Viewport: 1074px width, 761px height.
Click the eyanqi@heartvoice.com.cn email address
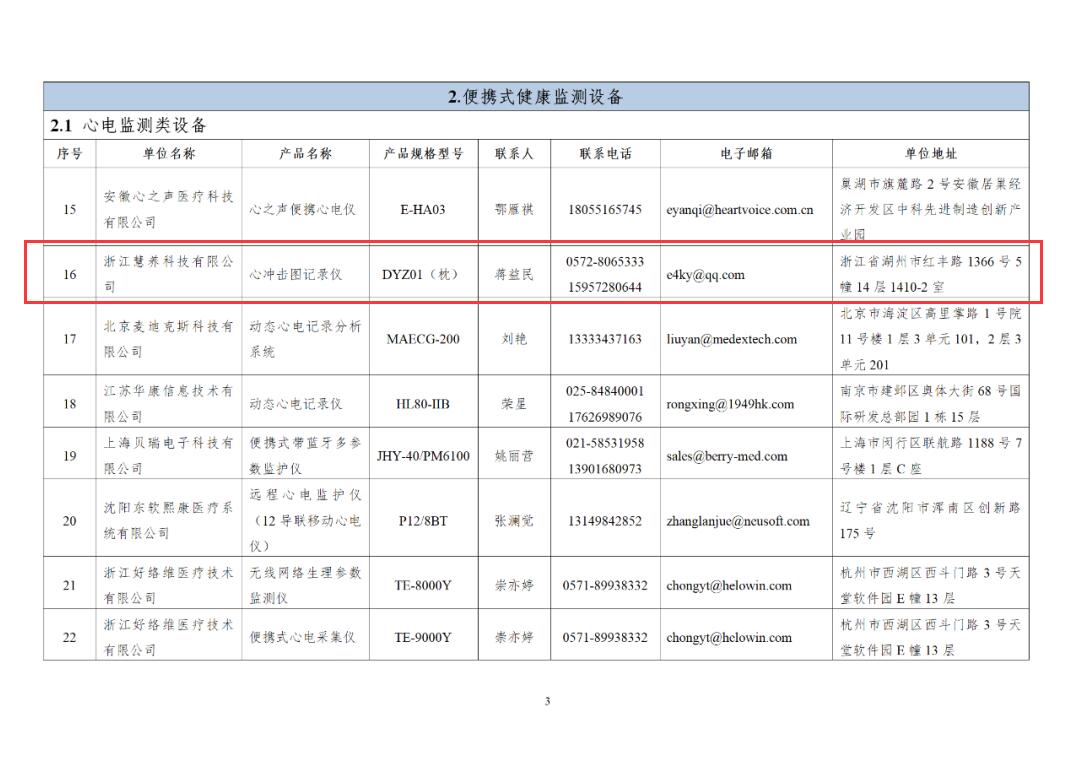point(740,210)
